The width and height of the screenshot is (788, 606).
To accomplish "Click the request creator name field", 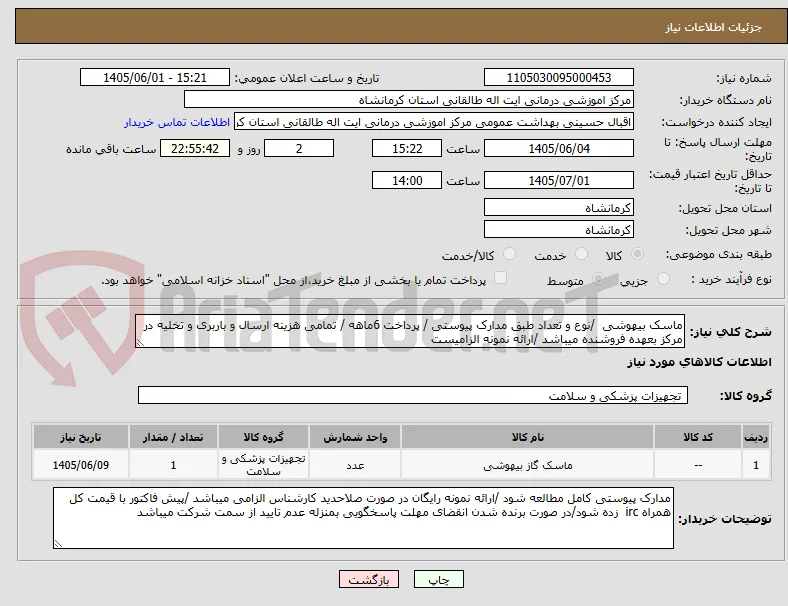I will (434, 122).
